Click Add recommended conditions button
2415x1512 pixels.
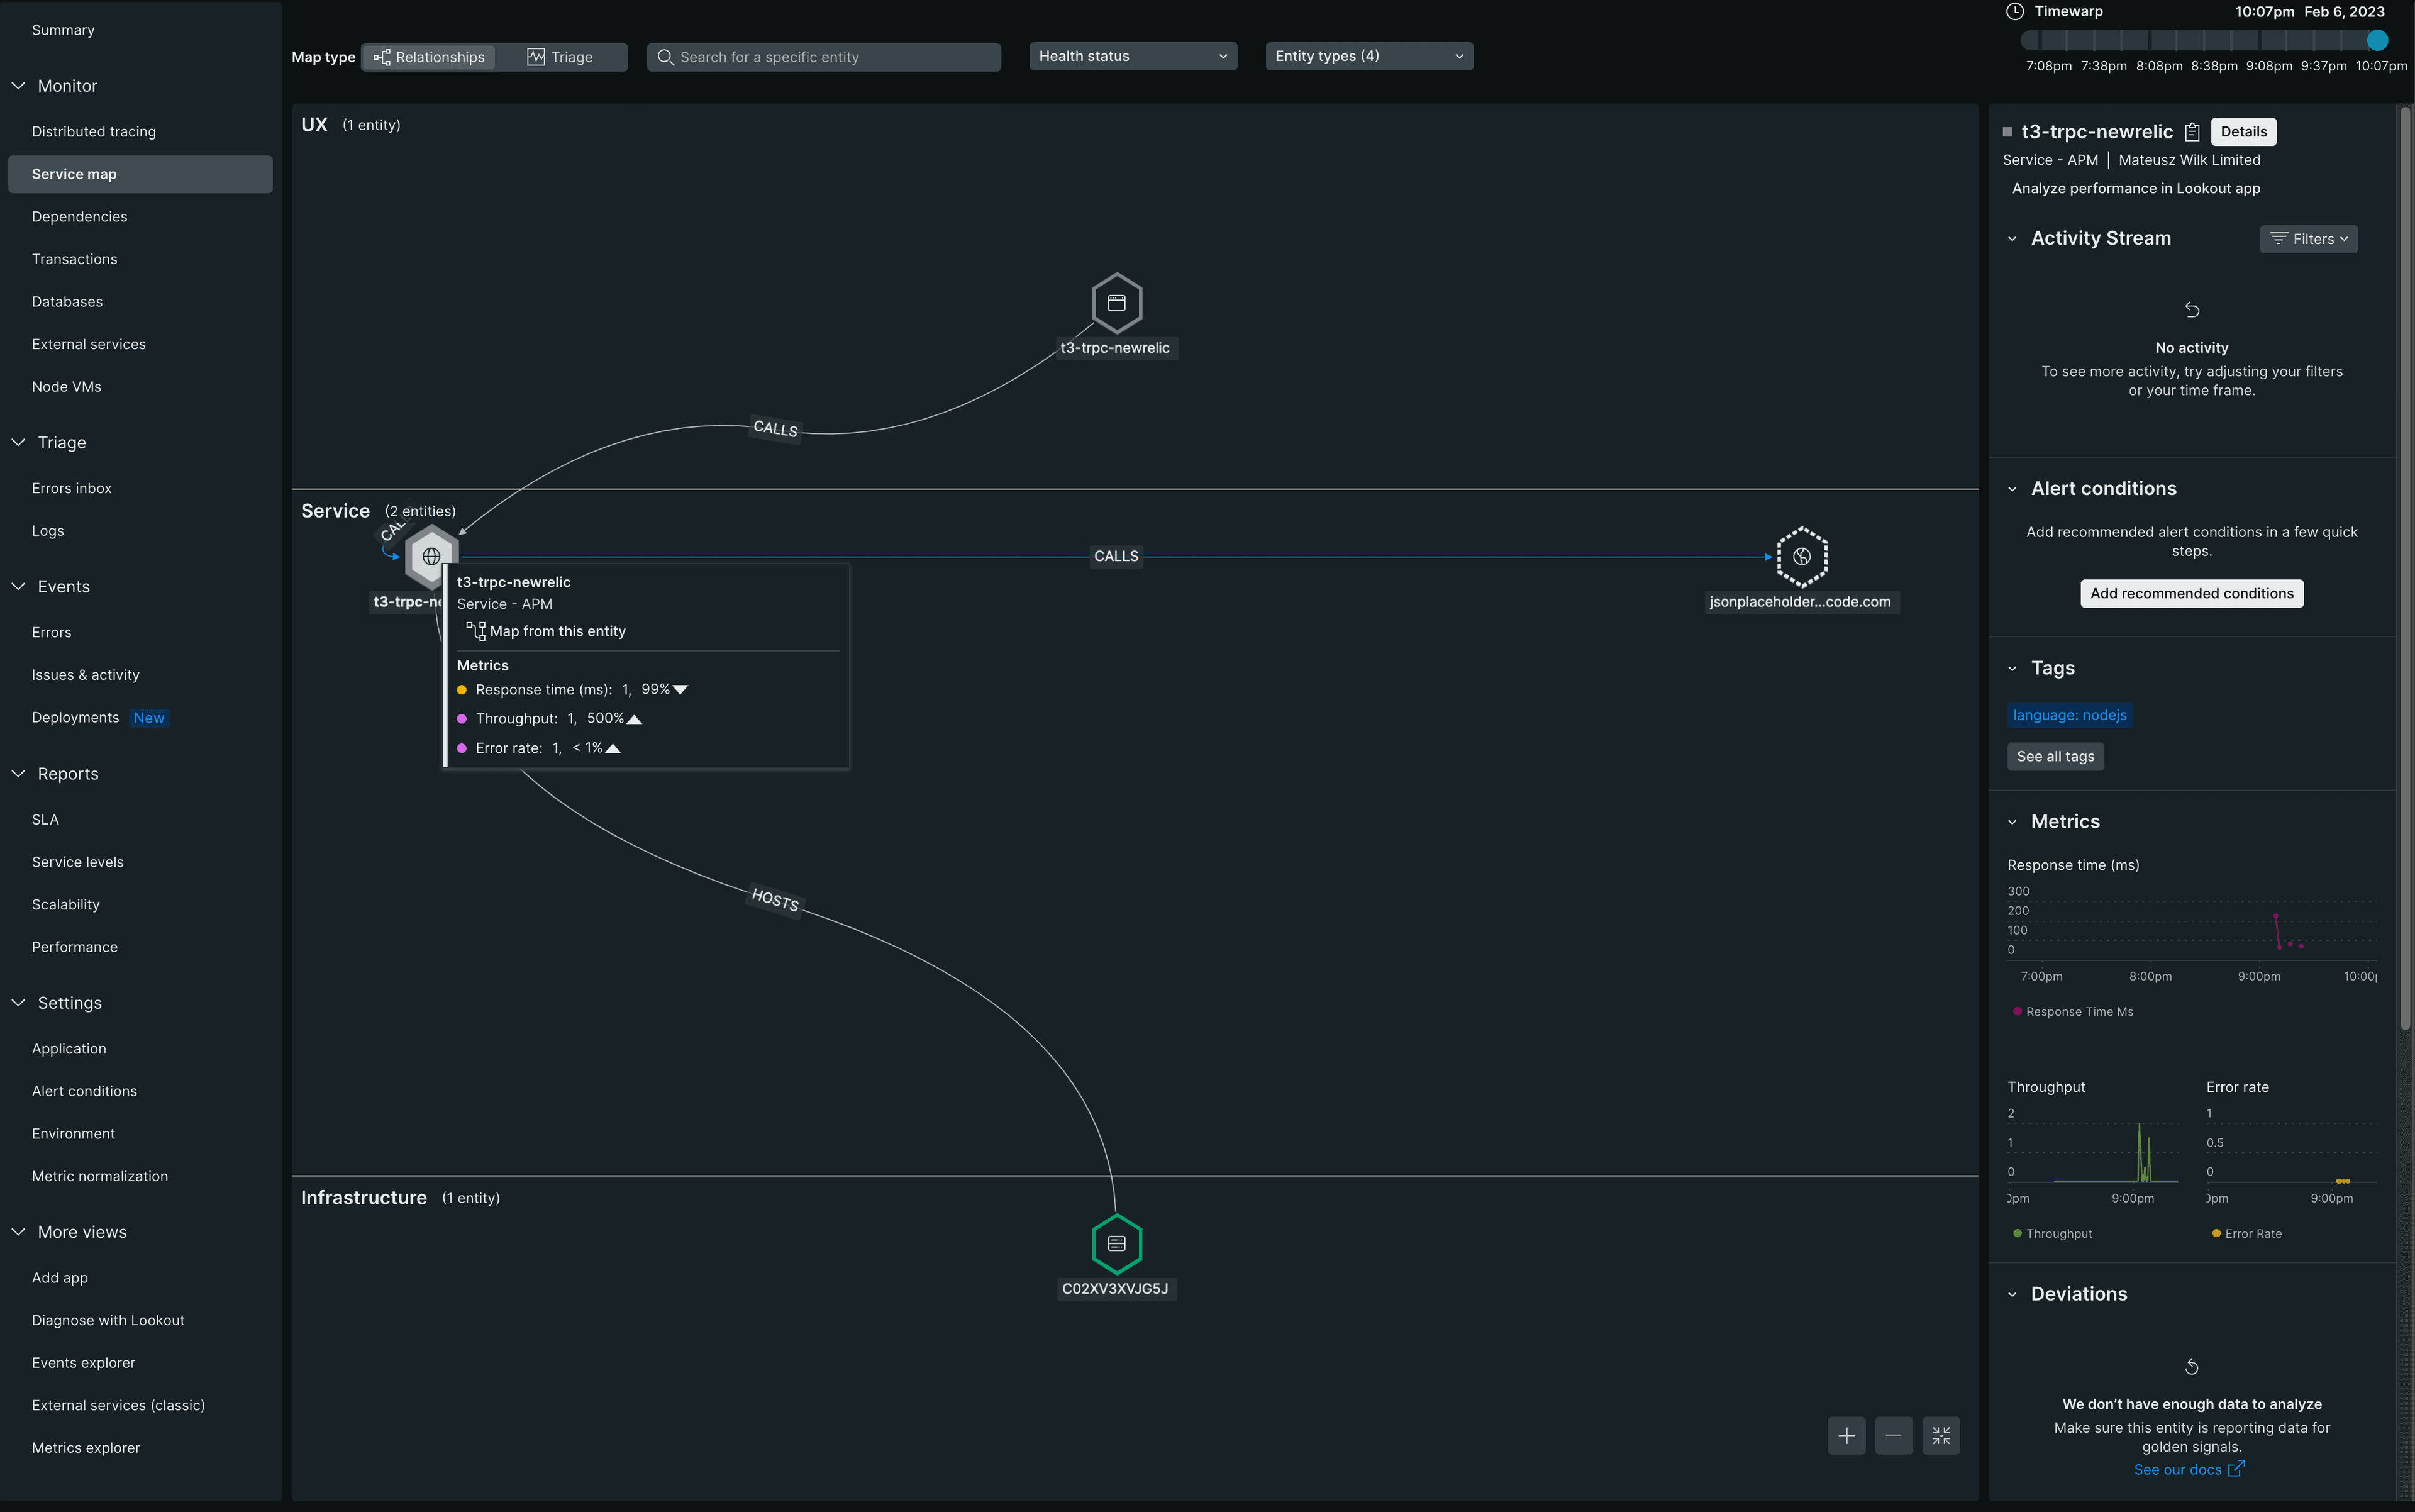pyautogui.click(x=2191, y=594)
